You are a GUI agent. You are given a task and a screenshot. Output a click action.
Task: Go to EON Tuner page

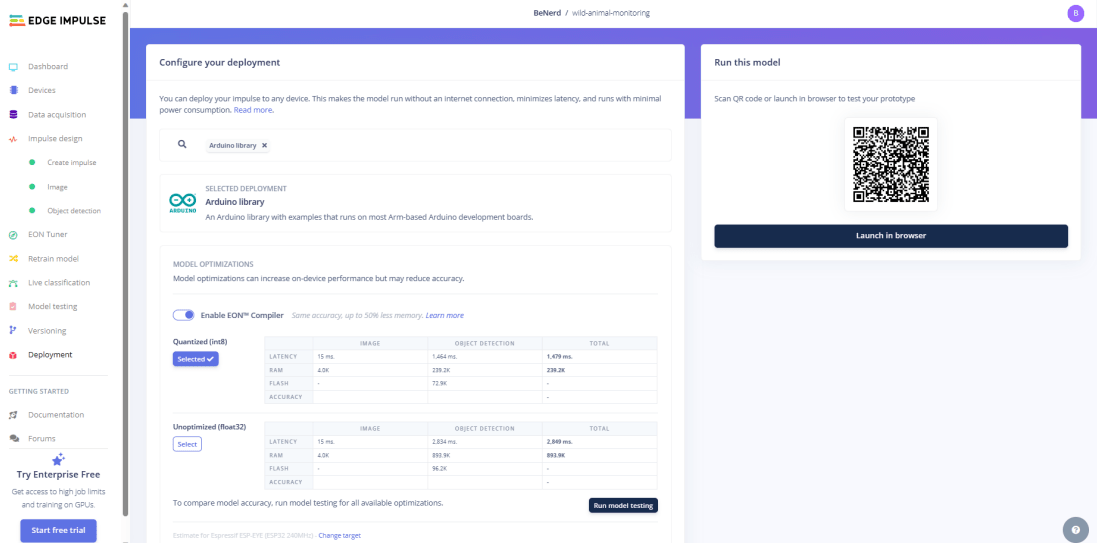[48, 234]
